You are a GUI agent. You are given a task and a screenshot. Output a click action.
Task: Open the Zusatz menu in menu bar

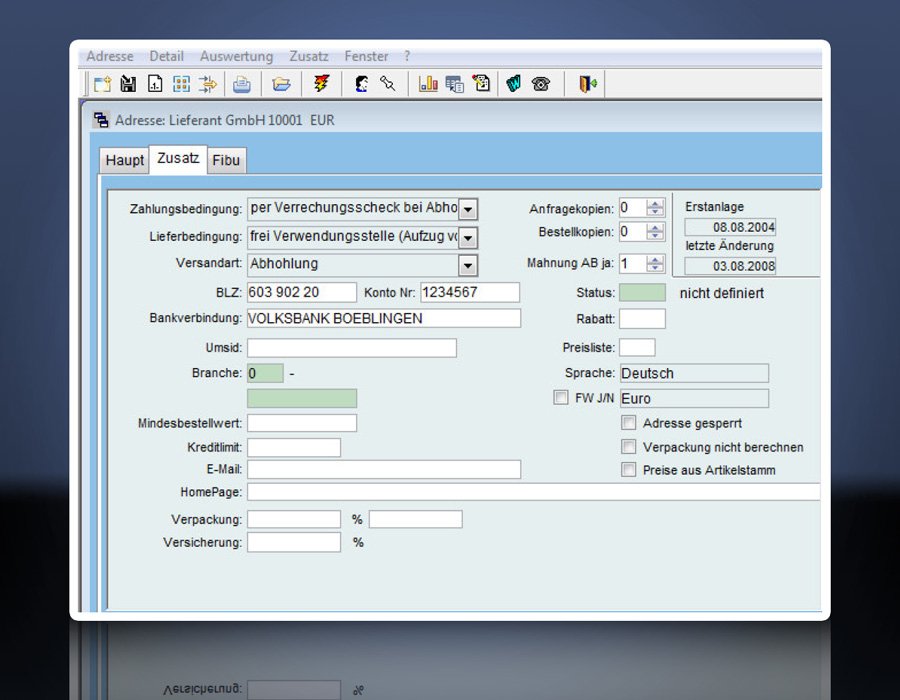(309, 56)
